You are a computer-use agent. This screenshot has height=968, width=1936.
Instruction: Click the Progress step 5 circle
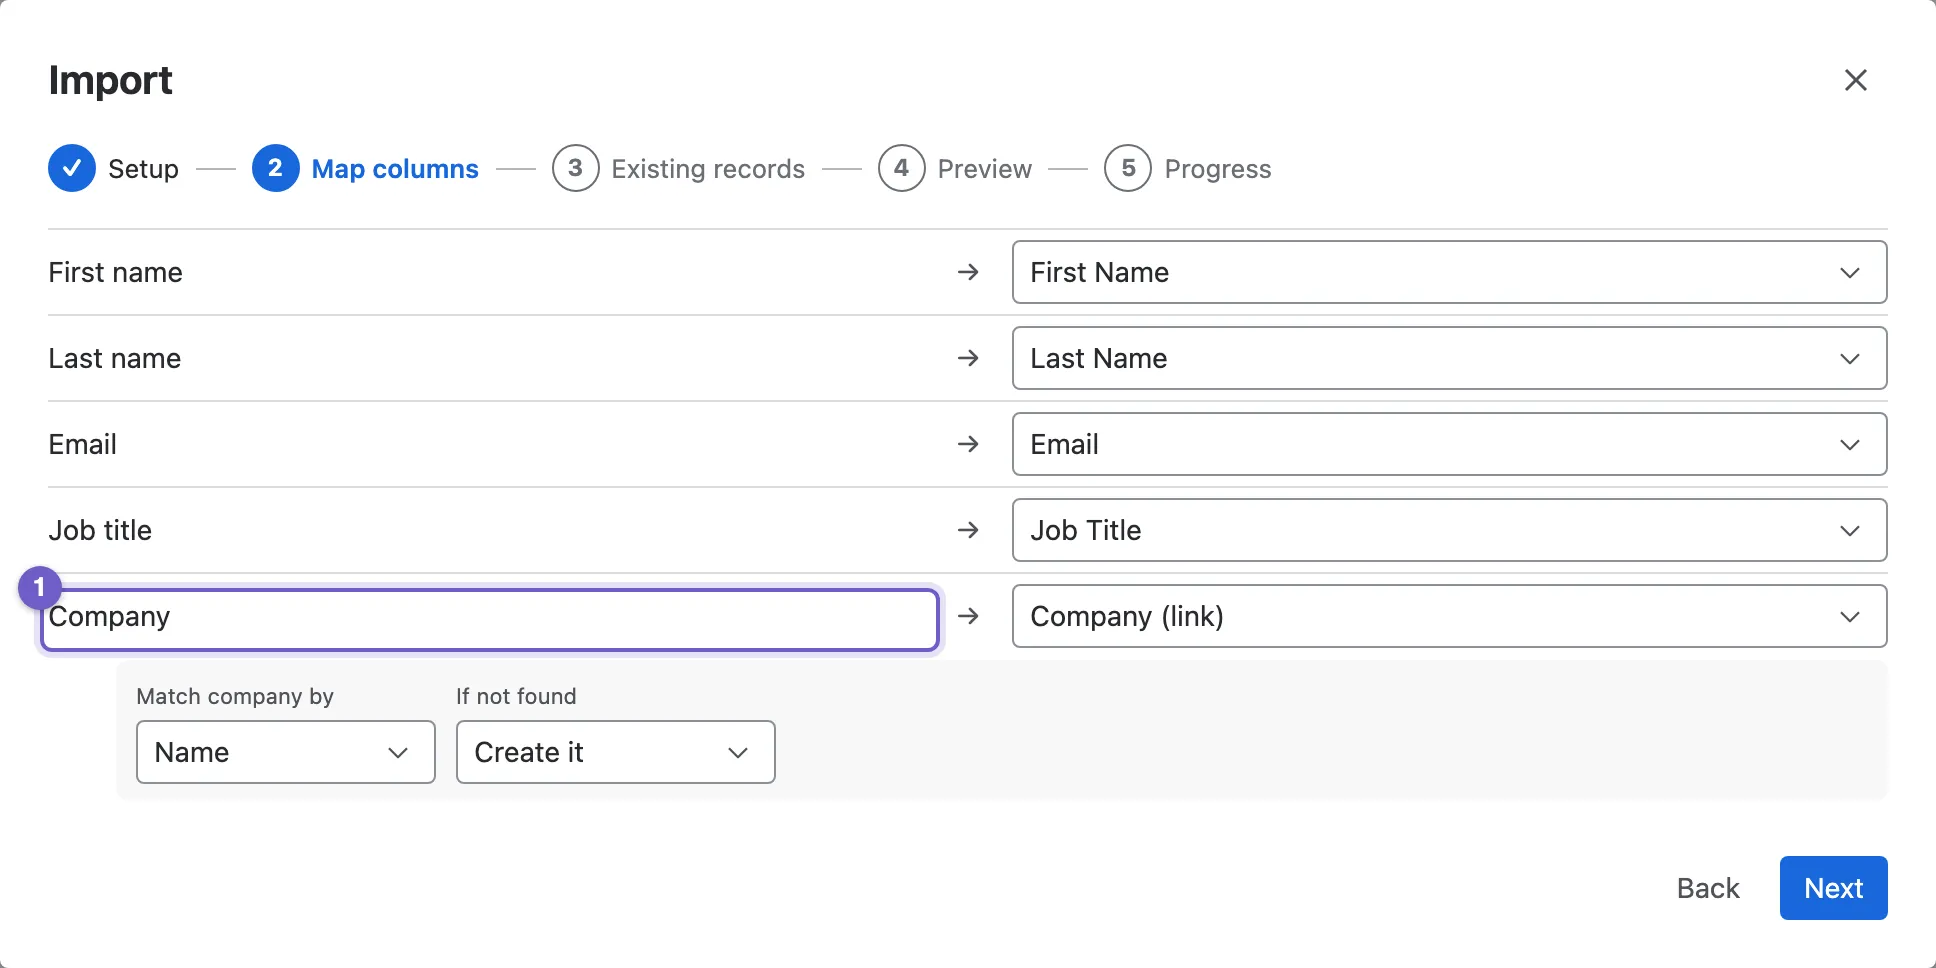coord(1128,168)
